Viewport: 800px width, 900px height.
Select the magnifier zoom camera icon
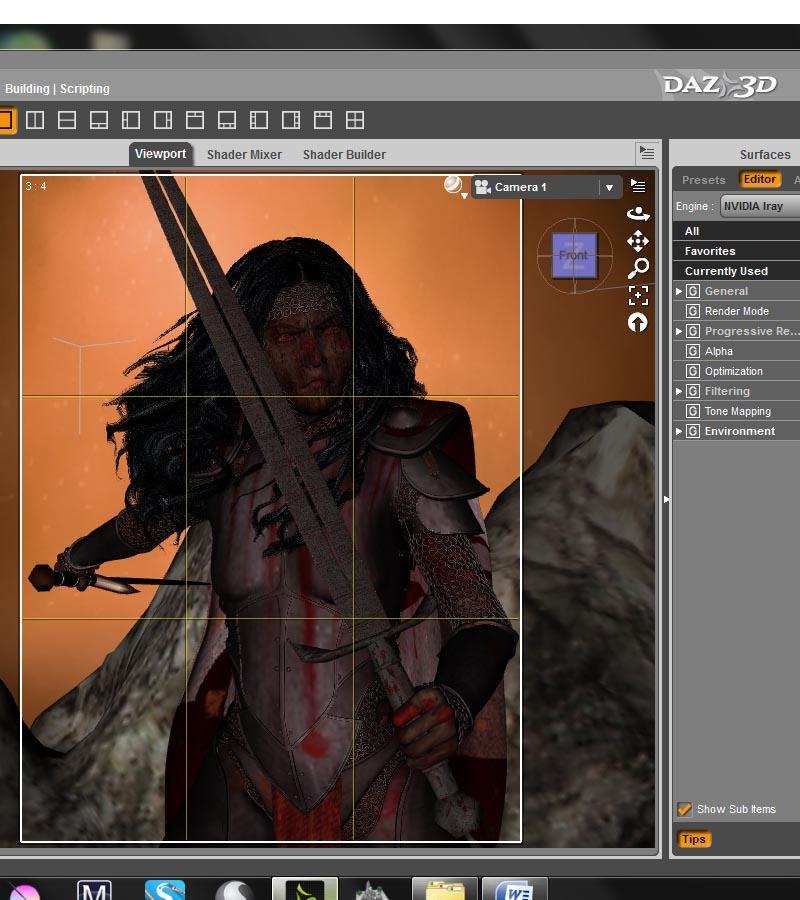[x=637, y=268]
